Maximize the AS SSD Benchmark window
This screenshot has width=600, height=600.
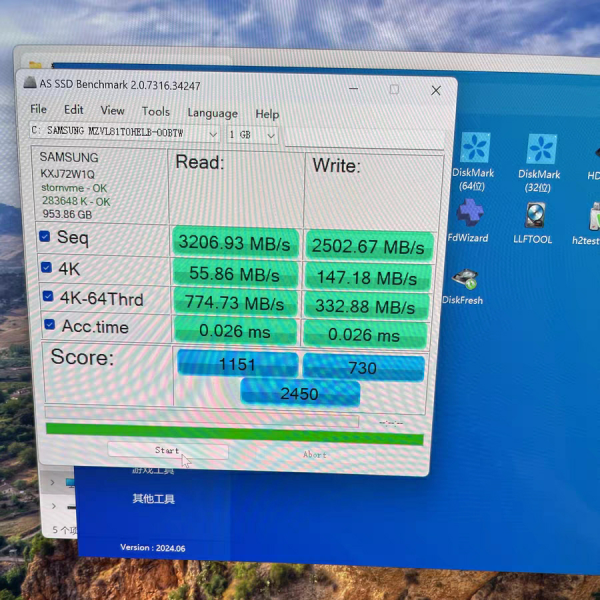coord(394,90)
